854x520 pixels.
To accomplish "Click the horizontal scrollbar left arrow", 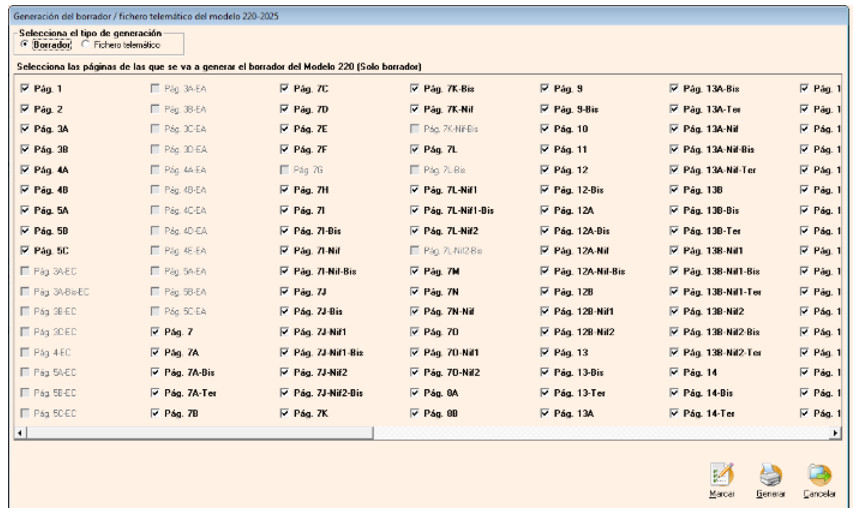I will (x=20, y=433).
